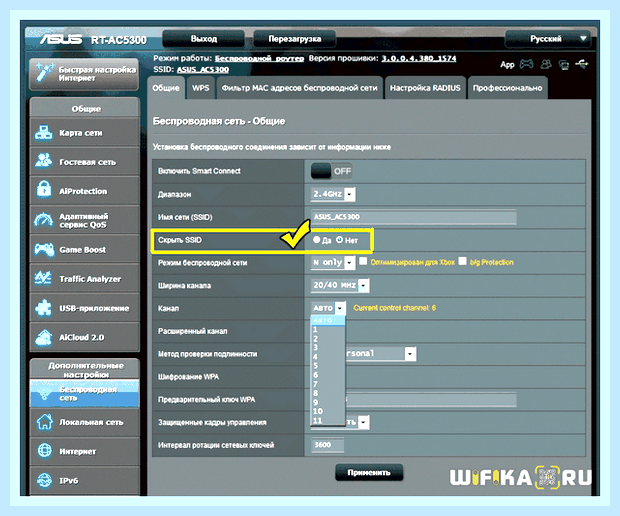This screenshot has height=516, width=620.
Task: Click the Выход logout button
Action: pos(204,39)
